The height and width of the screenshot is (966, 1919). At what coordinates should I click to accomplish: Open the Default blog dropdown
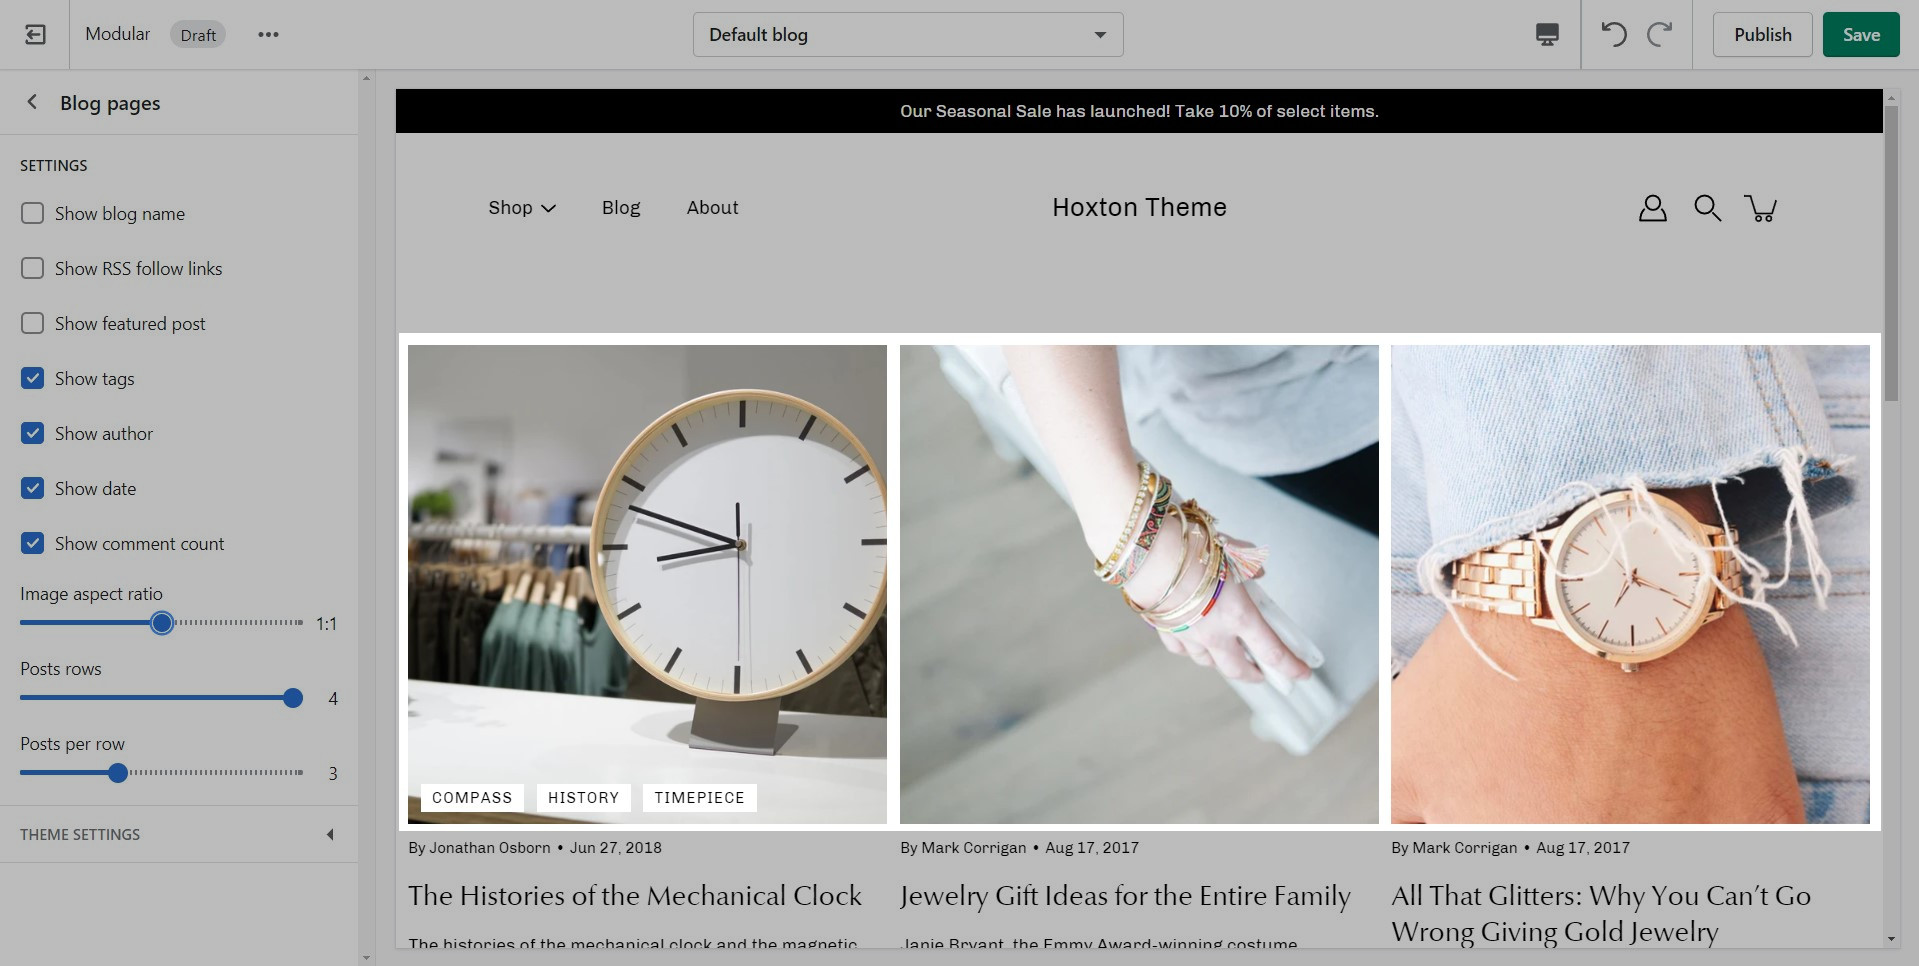[x=907, y=35]
